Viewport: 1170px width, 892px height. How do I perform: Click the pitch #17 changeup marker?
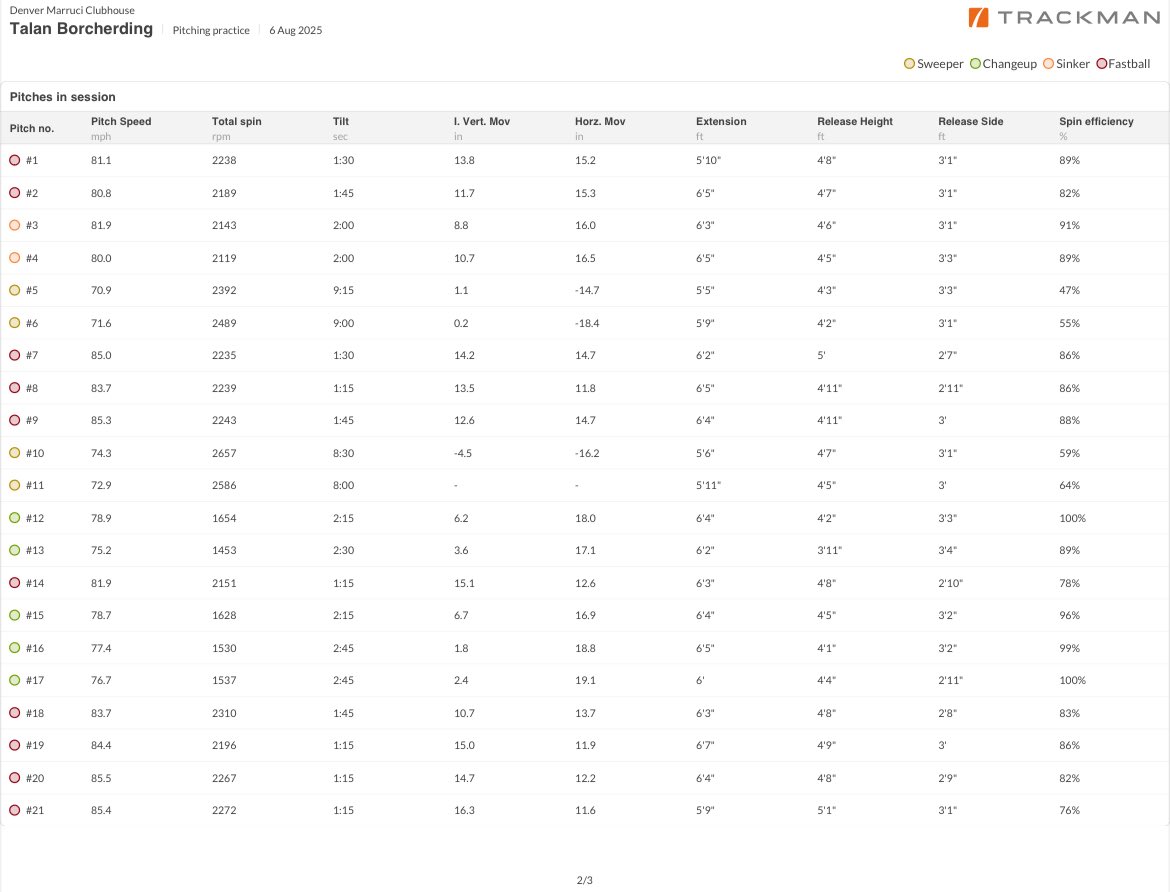pyautogui.click(x=14, y=680)
